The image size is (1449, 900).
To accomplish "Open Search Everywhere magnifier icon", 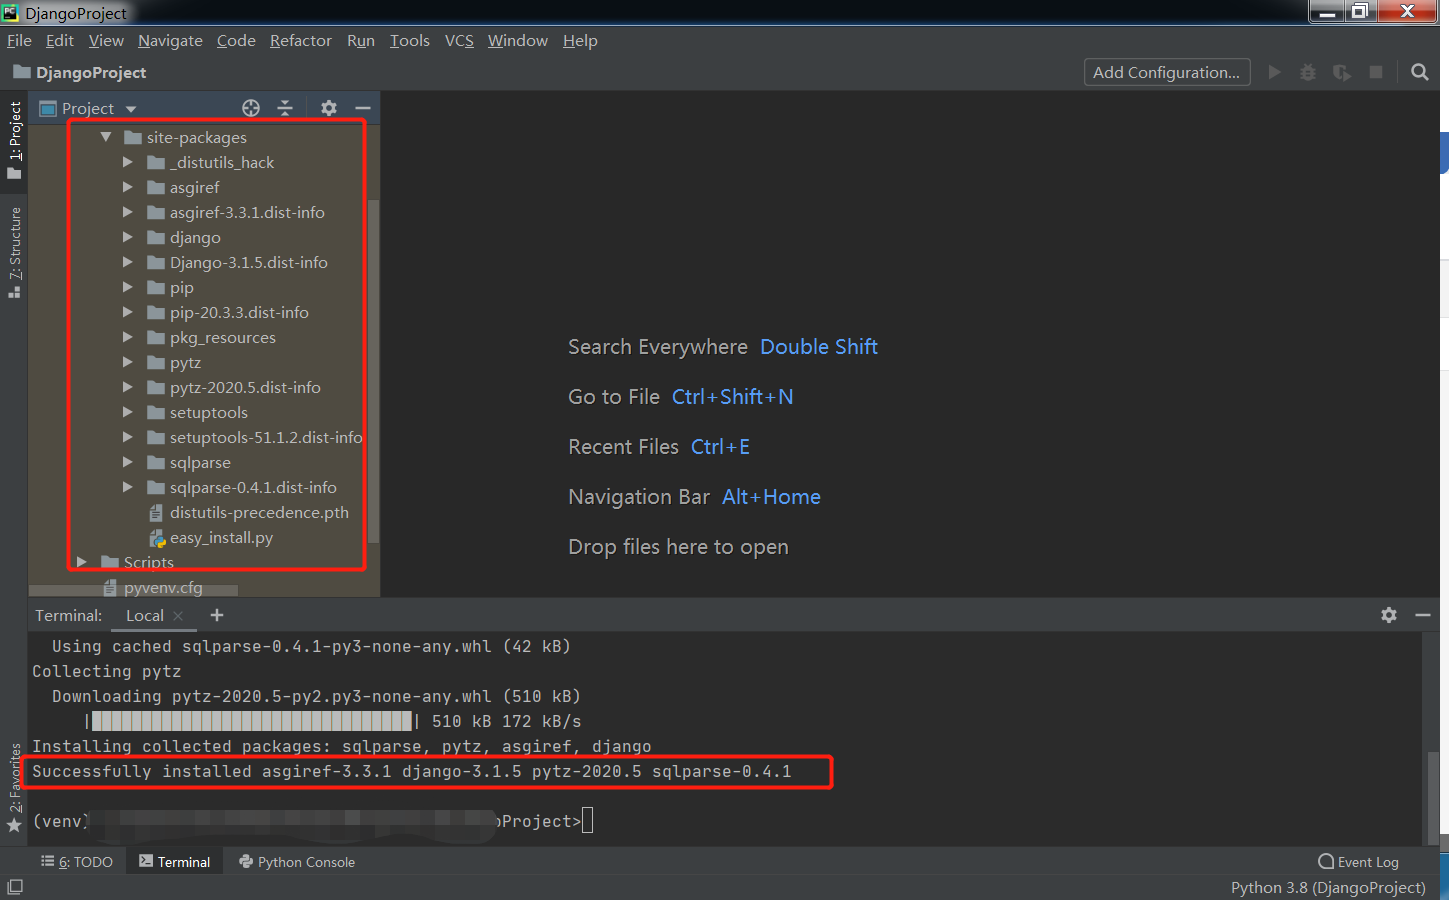I will tap(1419, 72).
